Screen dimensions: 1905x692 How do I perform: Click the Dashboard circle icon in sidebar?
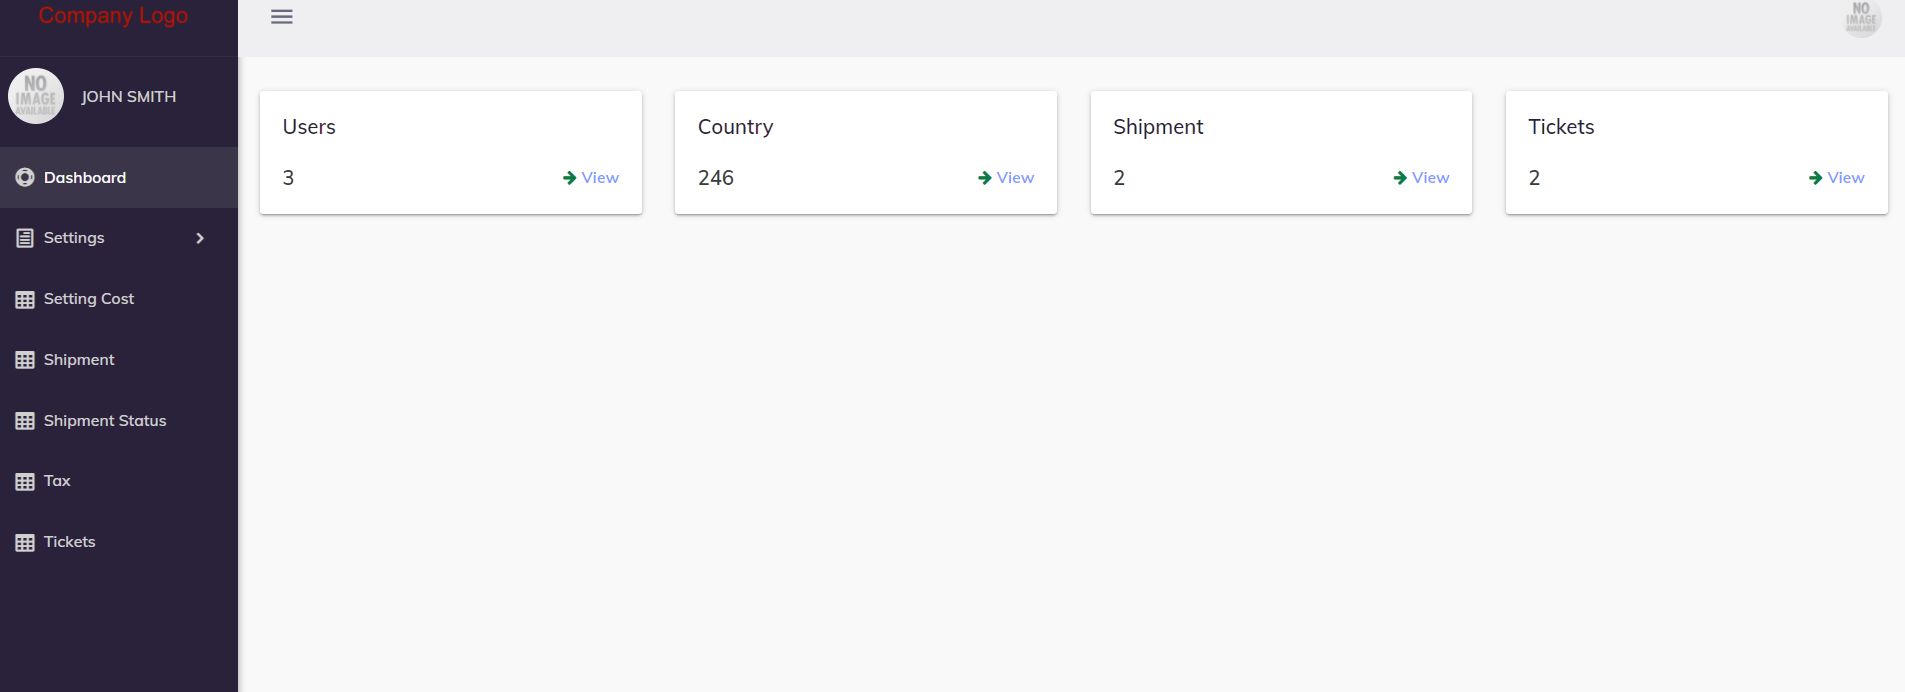click(25, 178)
